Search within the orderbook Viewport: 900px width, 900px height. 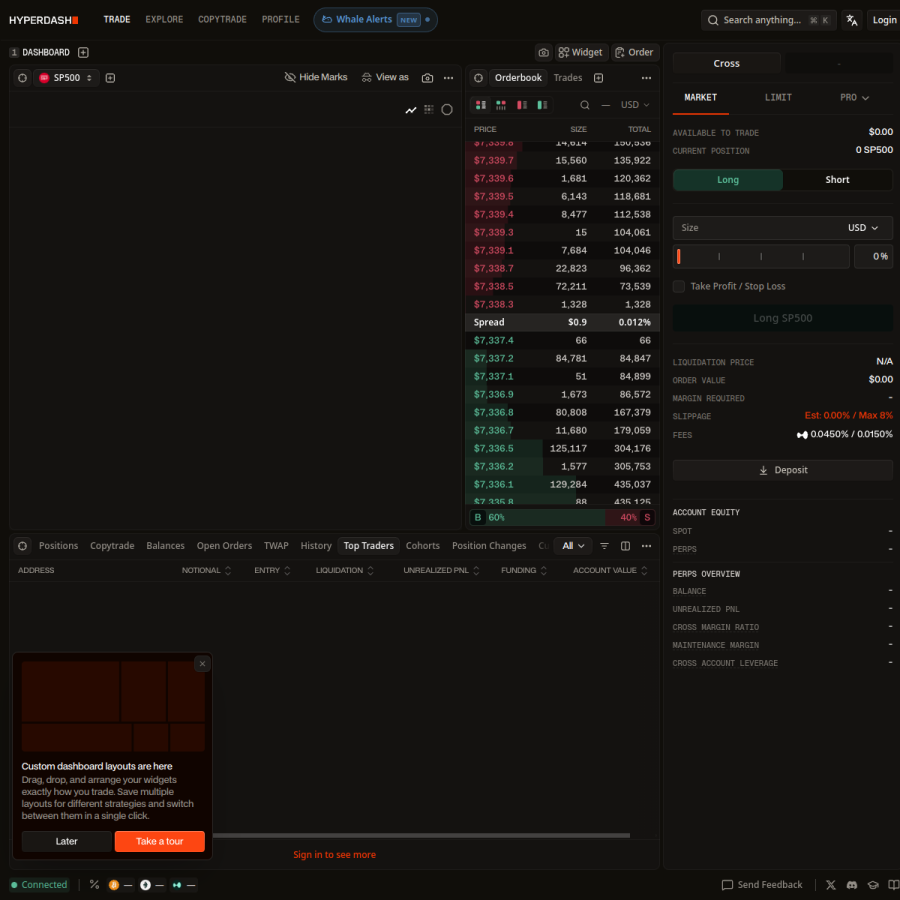(x=584, y=104)
